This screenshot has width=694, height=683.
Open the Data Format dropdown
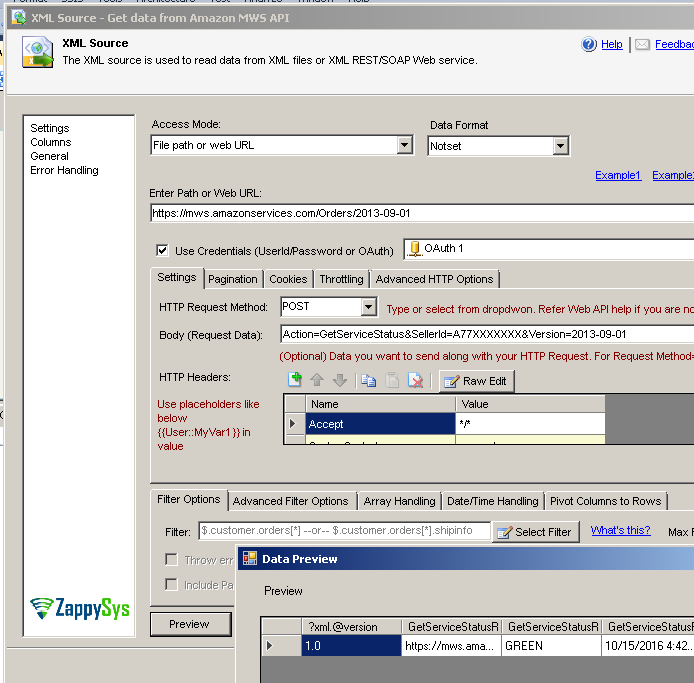point(560,146)
